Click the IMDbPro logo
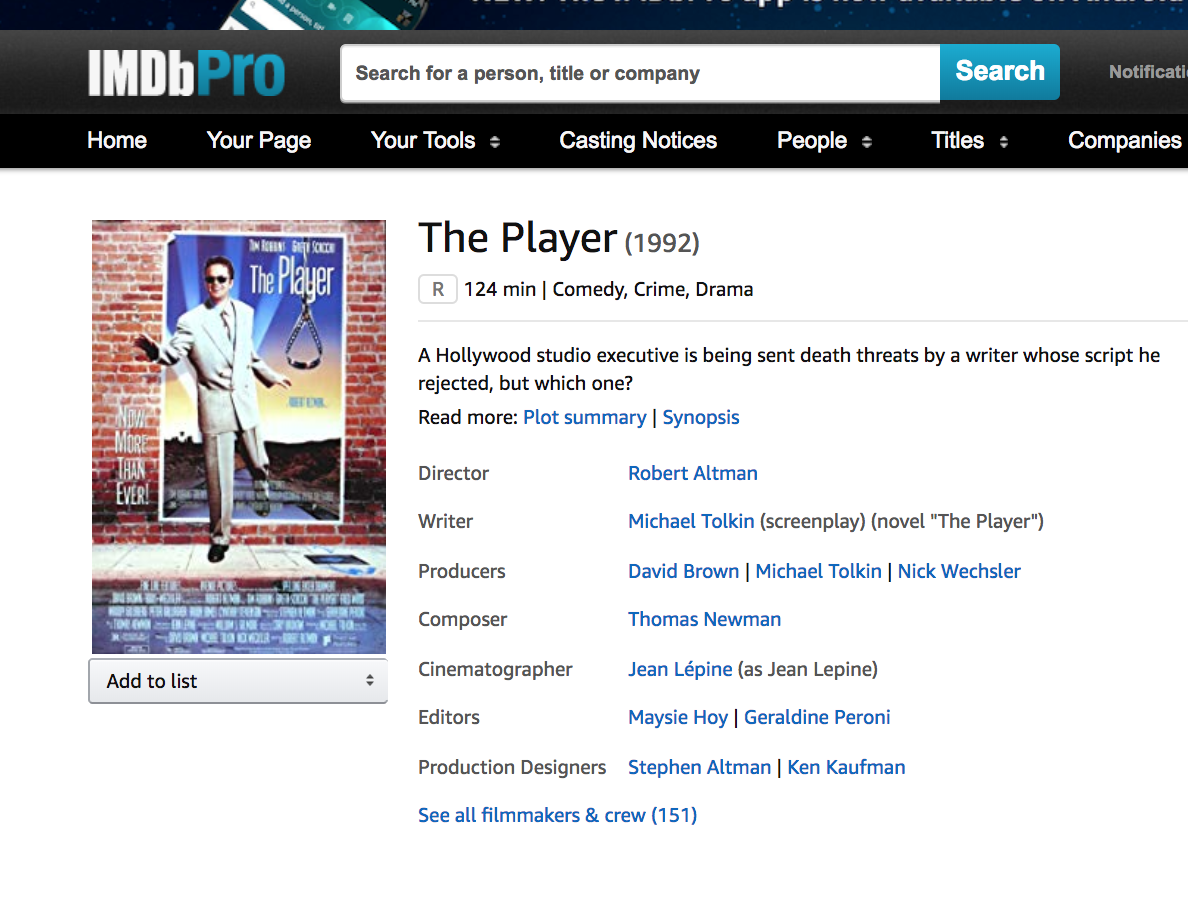 pos(186,74)
